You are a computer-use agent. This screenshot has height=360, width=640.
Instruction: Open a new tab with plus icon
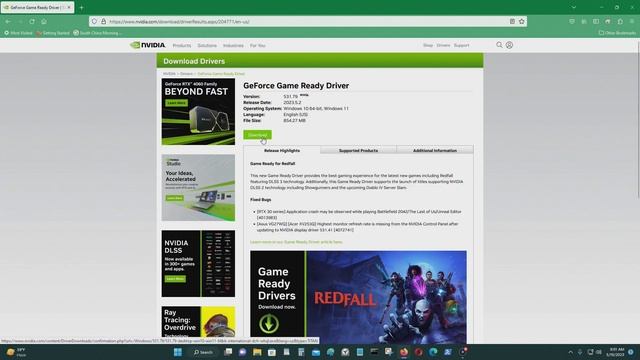[82, 7]
